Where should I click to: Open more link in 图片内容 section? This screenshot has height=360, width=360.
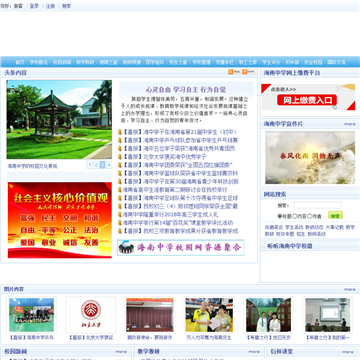[x=349, y=289]
